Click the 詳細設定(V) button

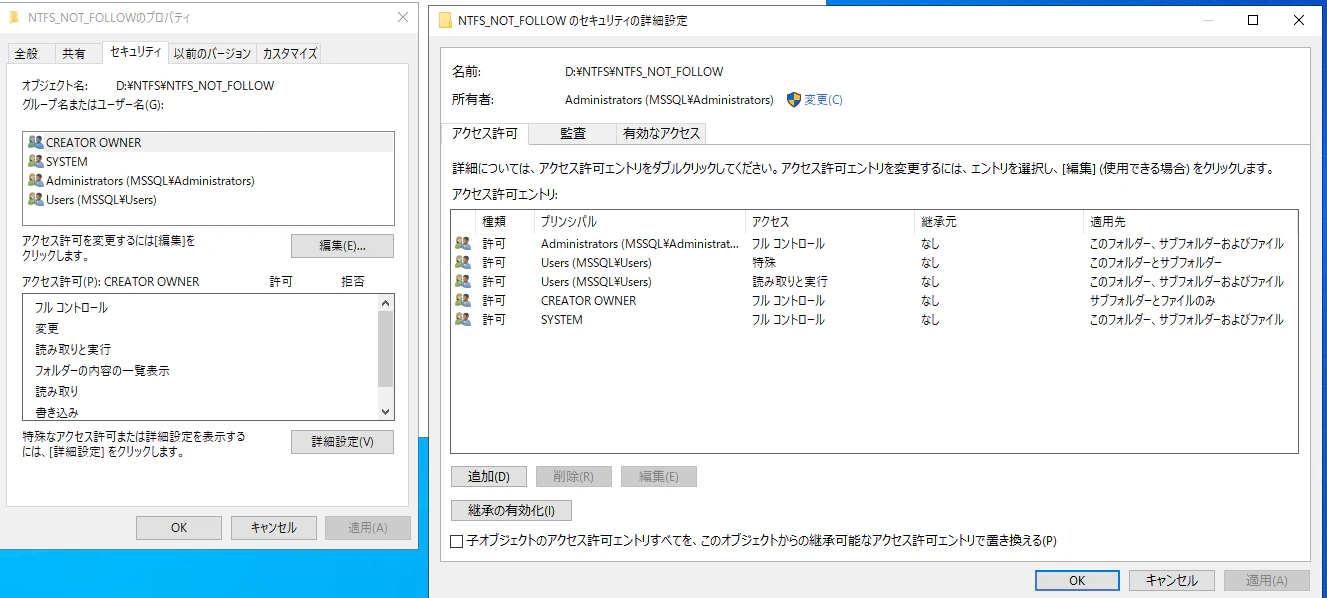[343, 442]
